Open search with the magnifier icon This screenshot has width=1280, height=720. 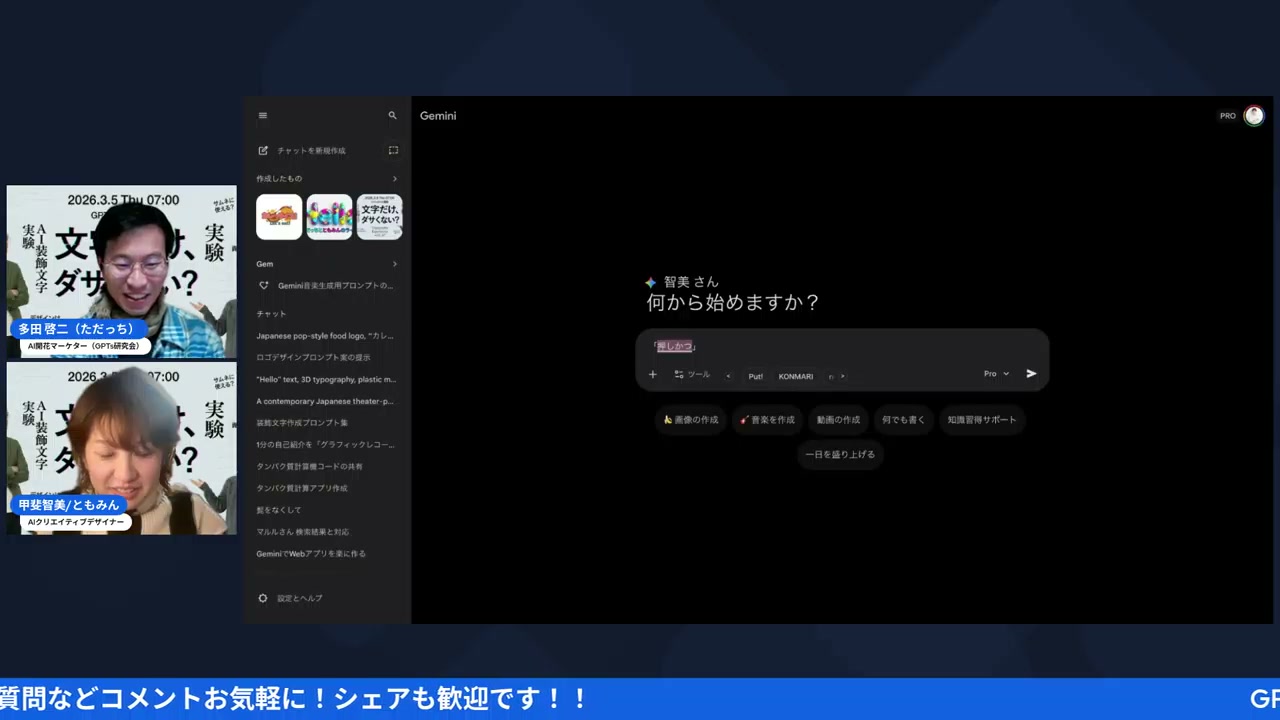point(392,115)
